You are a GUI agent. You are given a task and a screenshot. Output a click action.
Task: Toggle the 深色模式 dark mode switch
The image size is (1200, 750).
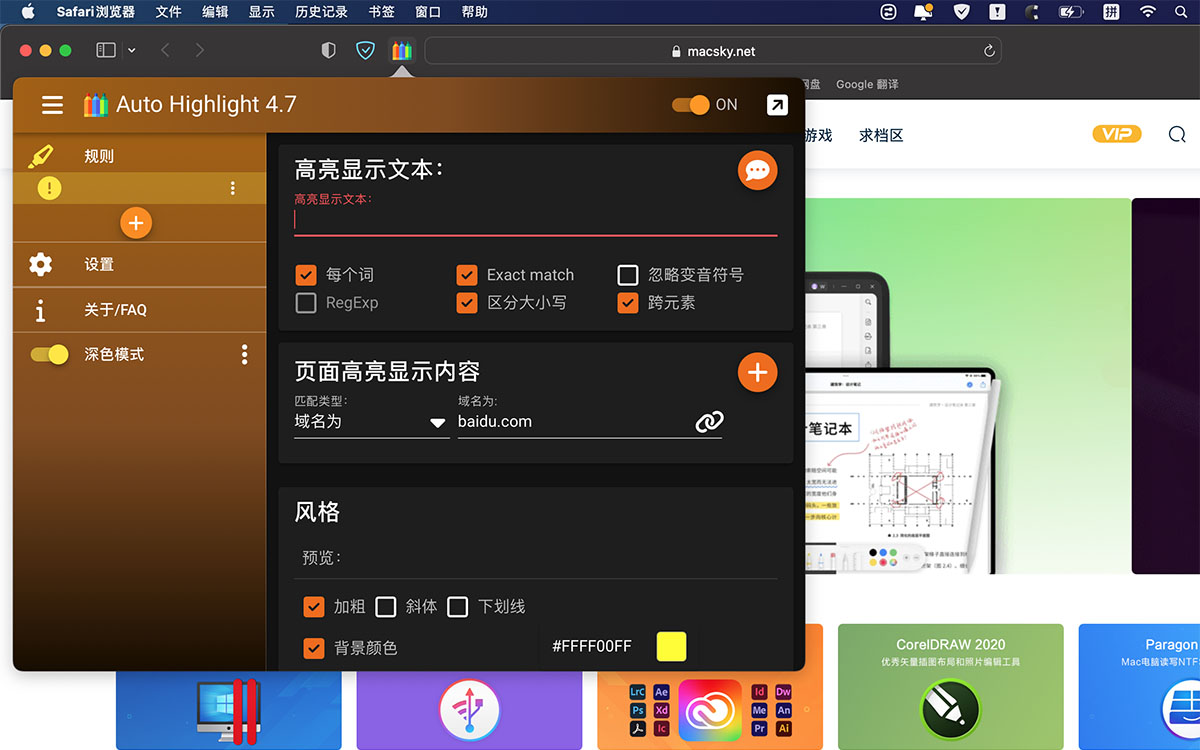49,354
